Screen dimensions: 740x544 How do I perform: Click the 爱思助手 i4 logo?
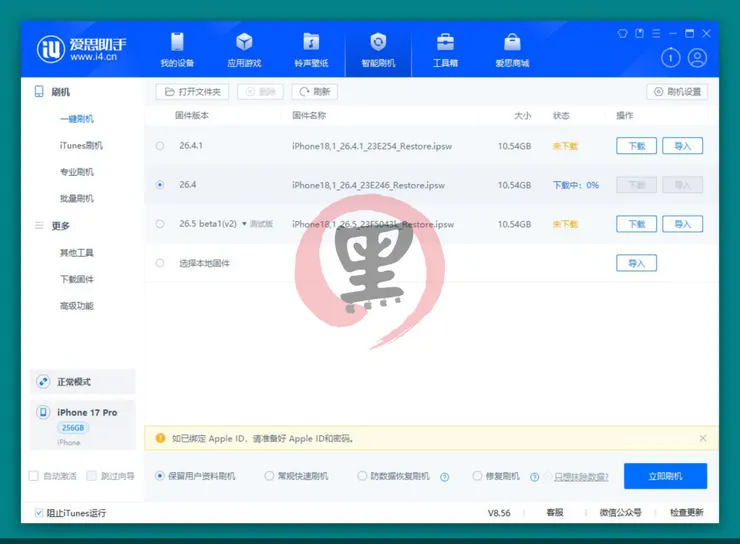click(81, 49)
